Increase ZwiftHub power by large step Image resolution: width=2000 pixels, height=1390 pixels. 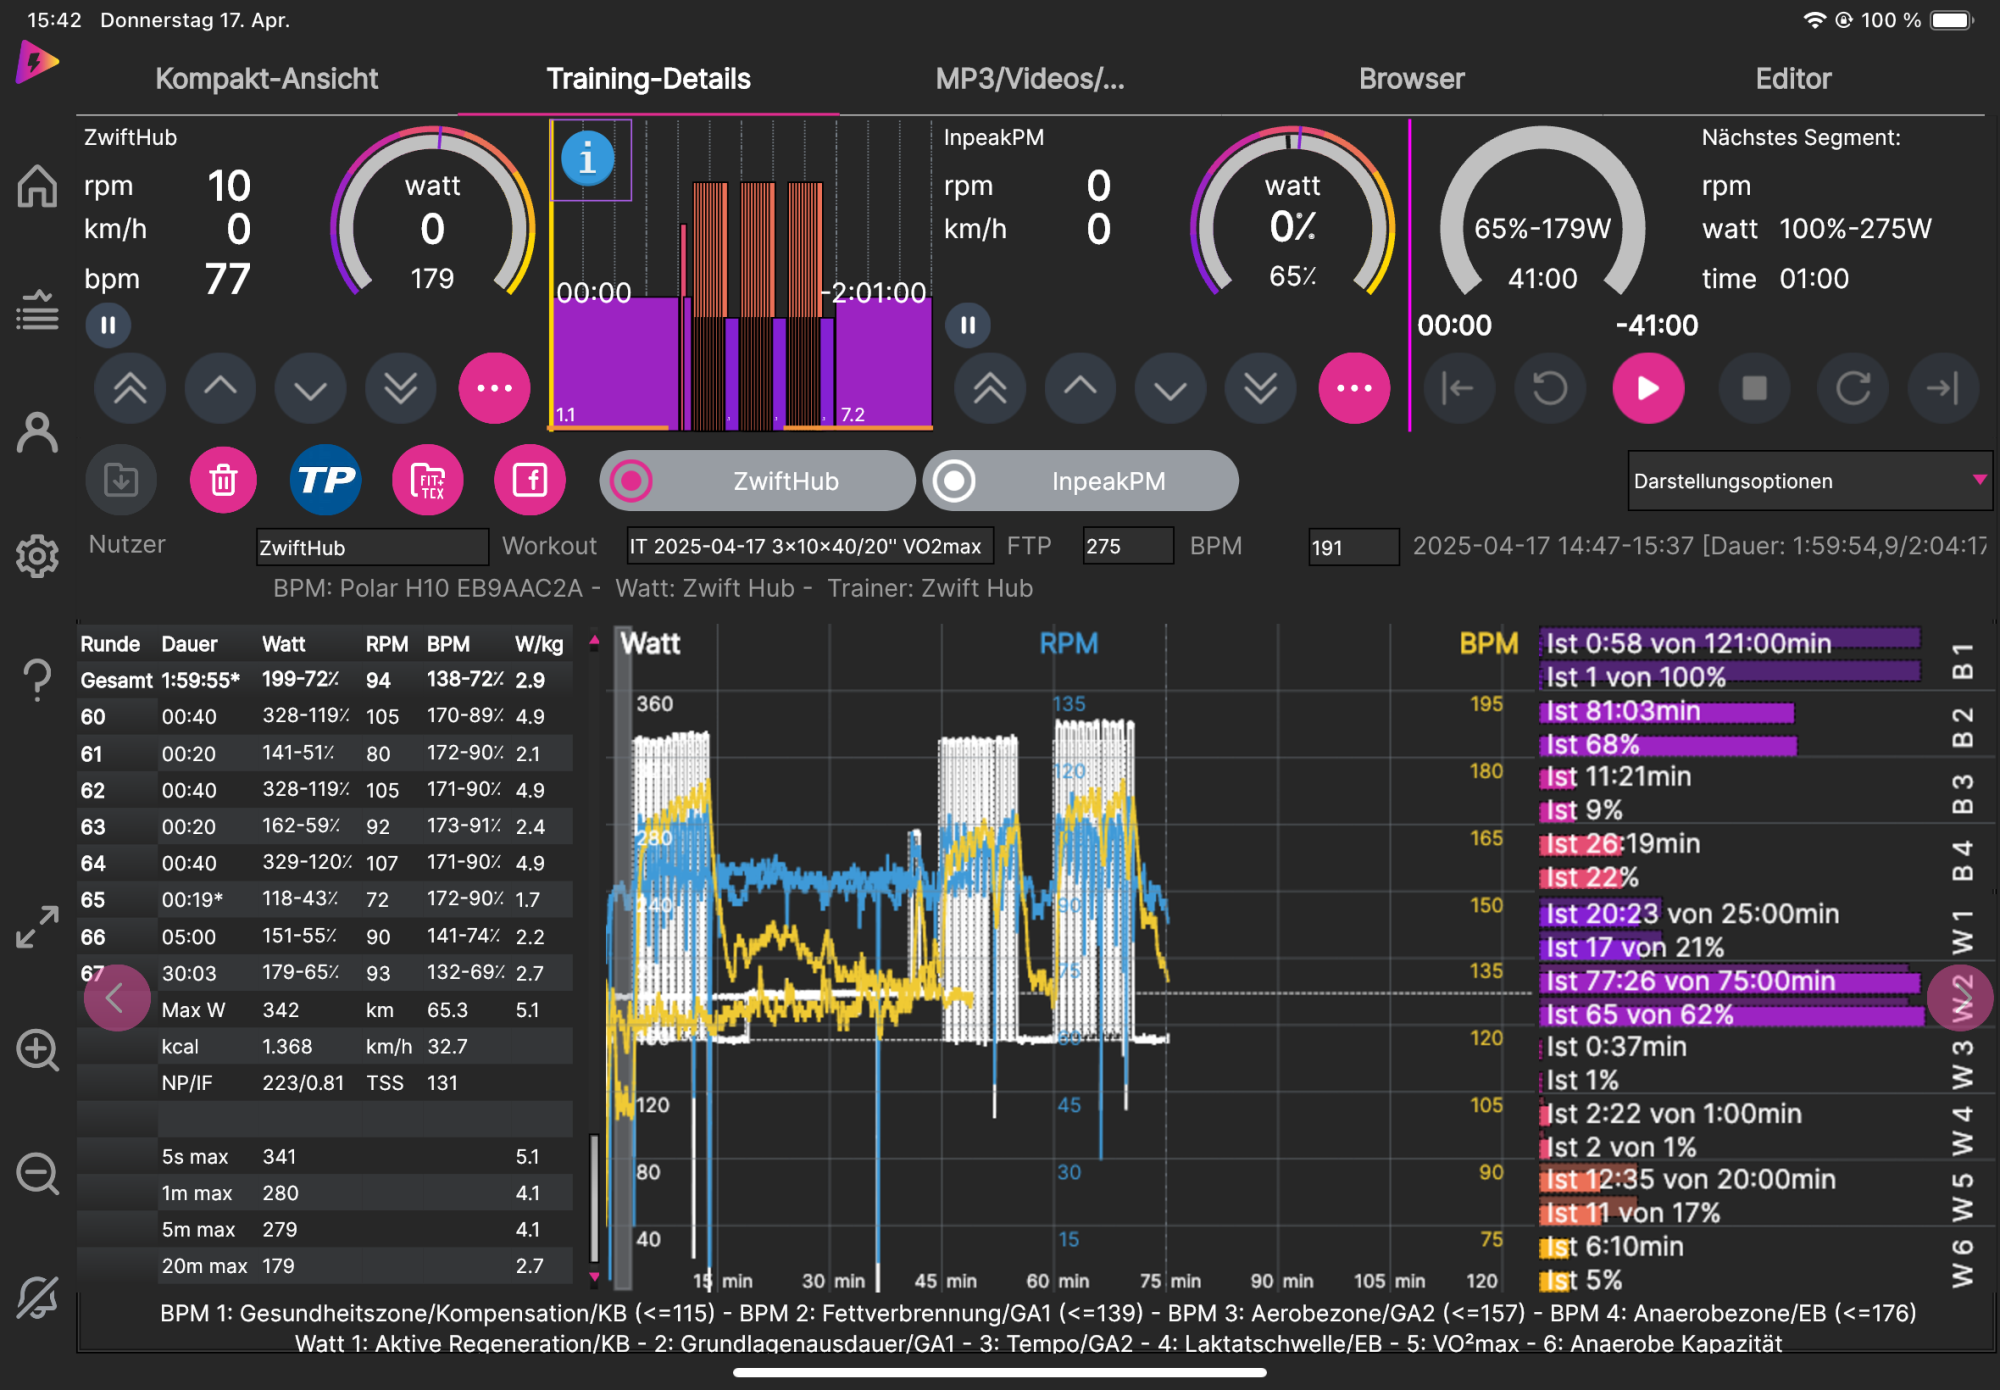tap(130, 388)
